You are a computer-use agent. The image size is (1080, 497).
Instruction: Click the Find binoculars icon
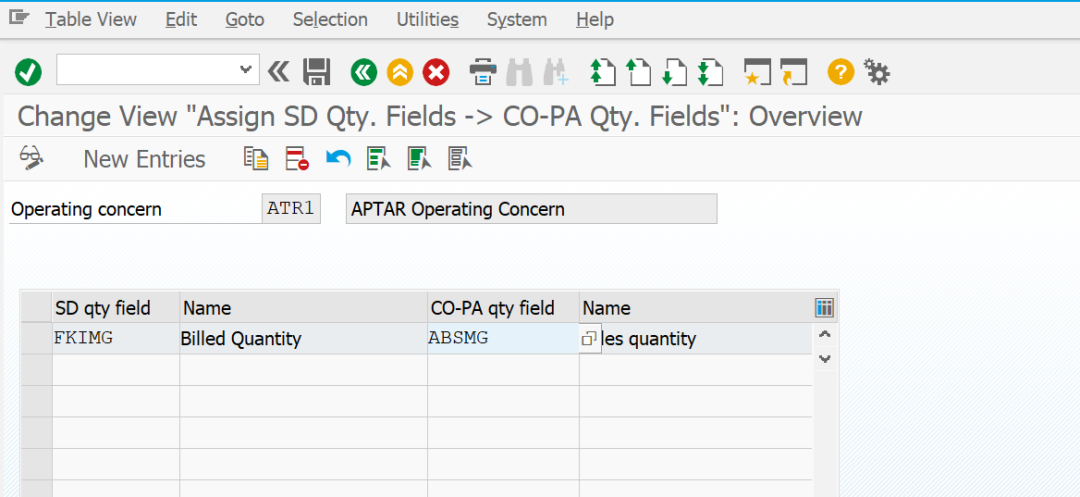[520, 72]
